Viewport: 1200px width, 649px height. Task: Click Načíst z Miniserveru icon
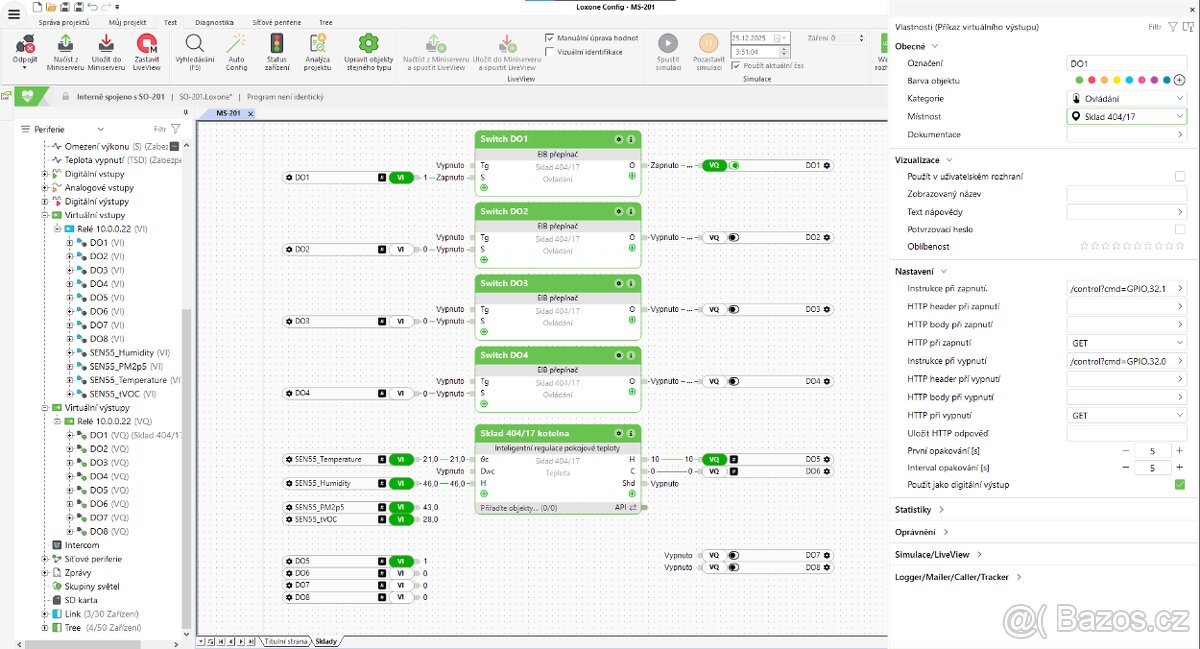pyautogui.click(x=65, y=44)
